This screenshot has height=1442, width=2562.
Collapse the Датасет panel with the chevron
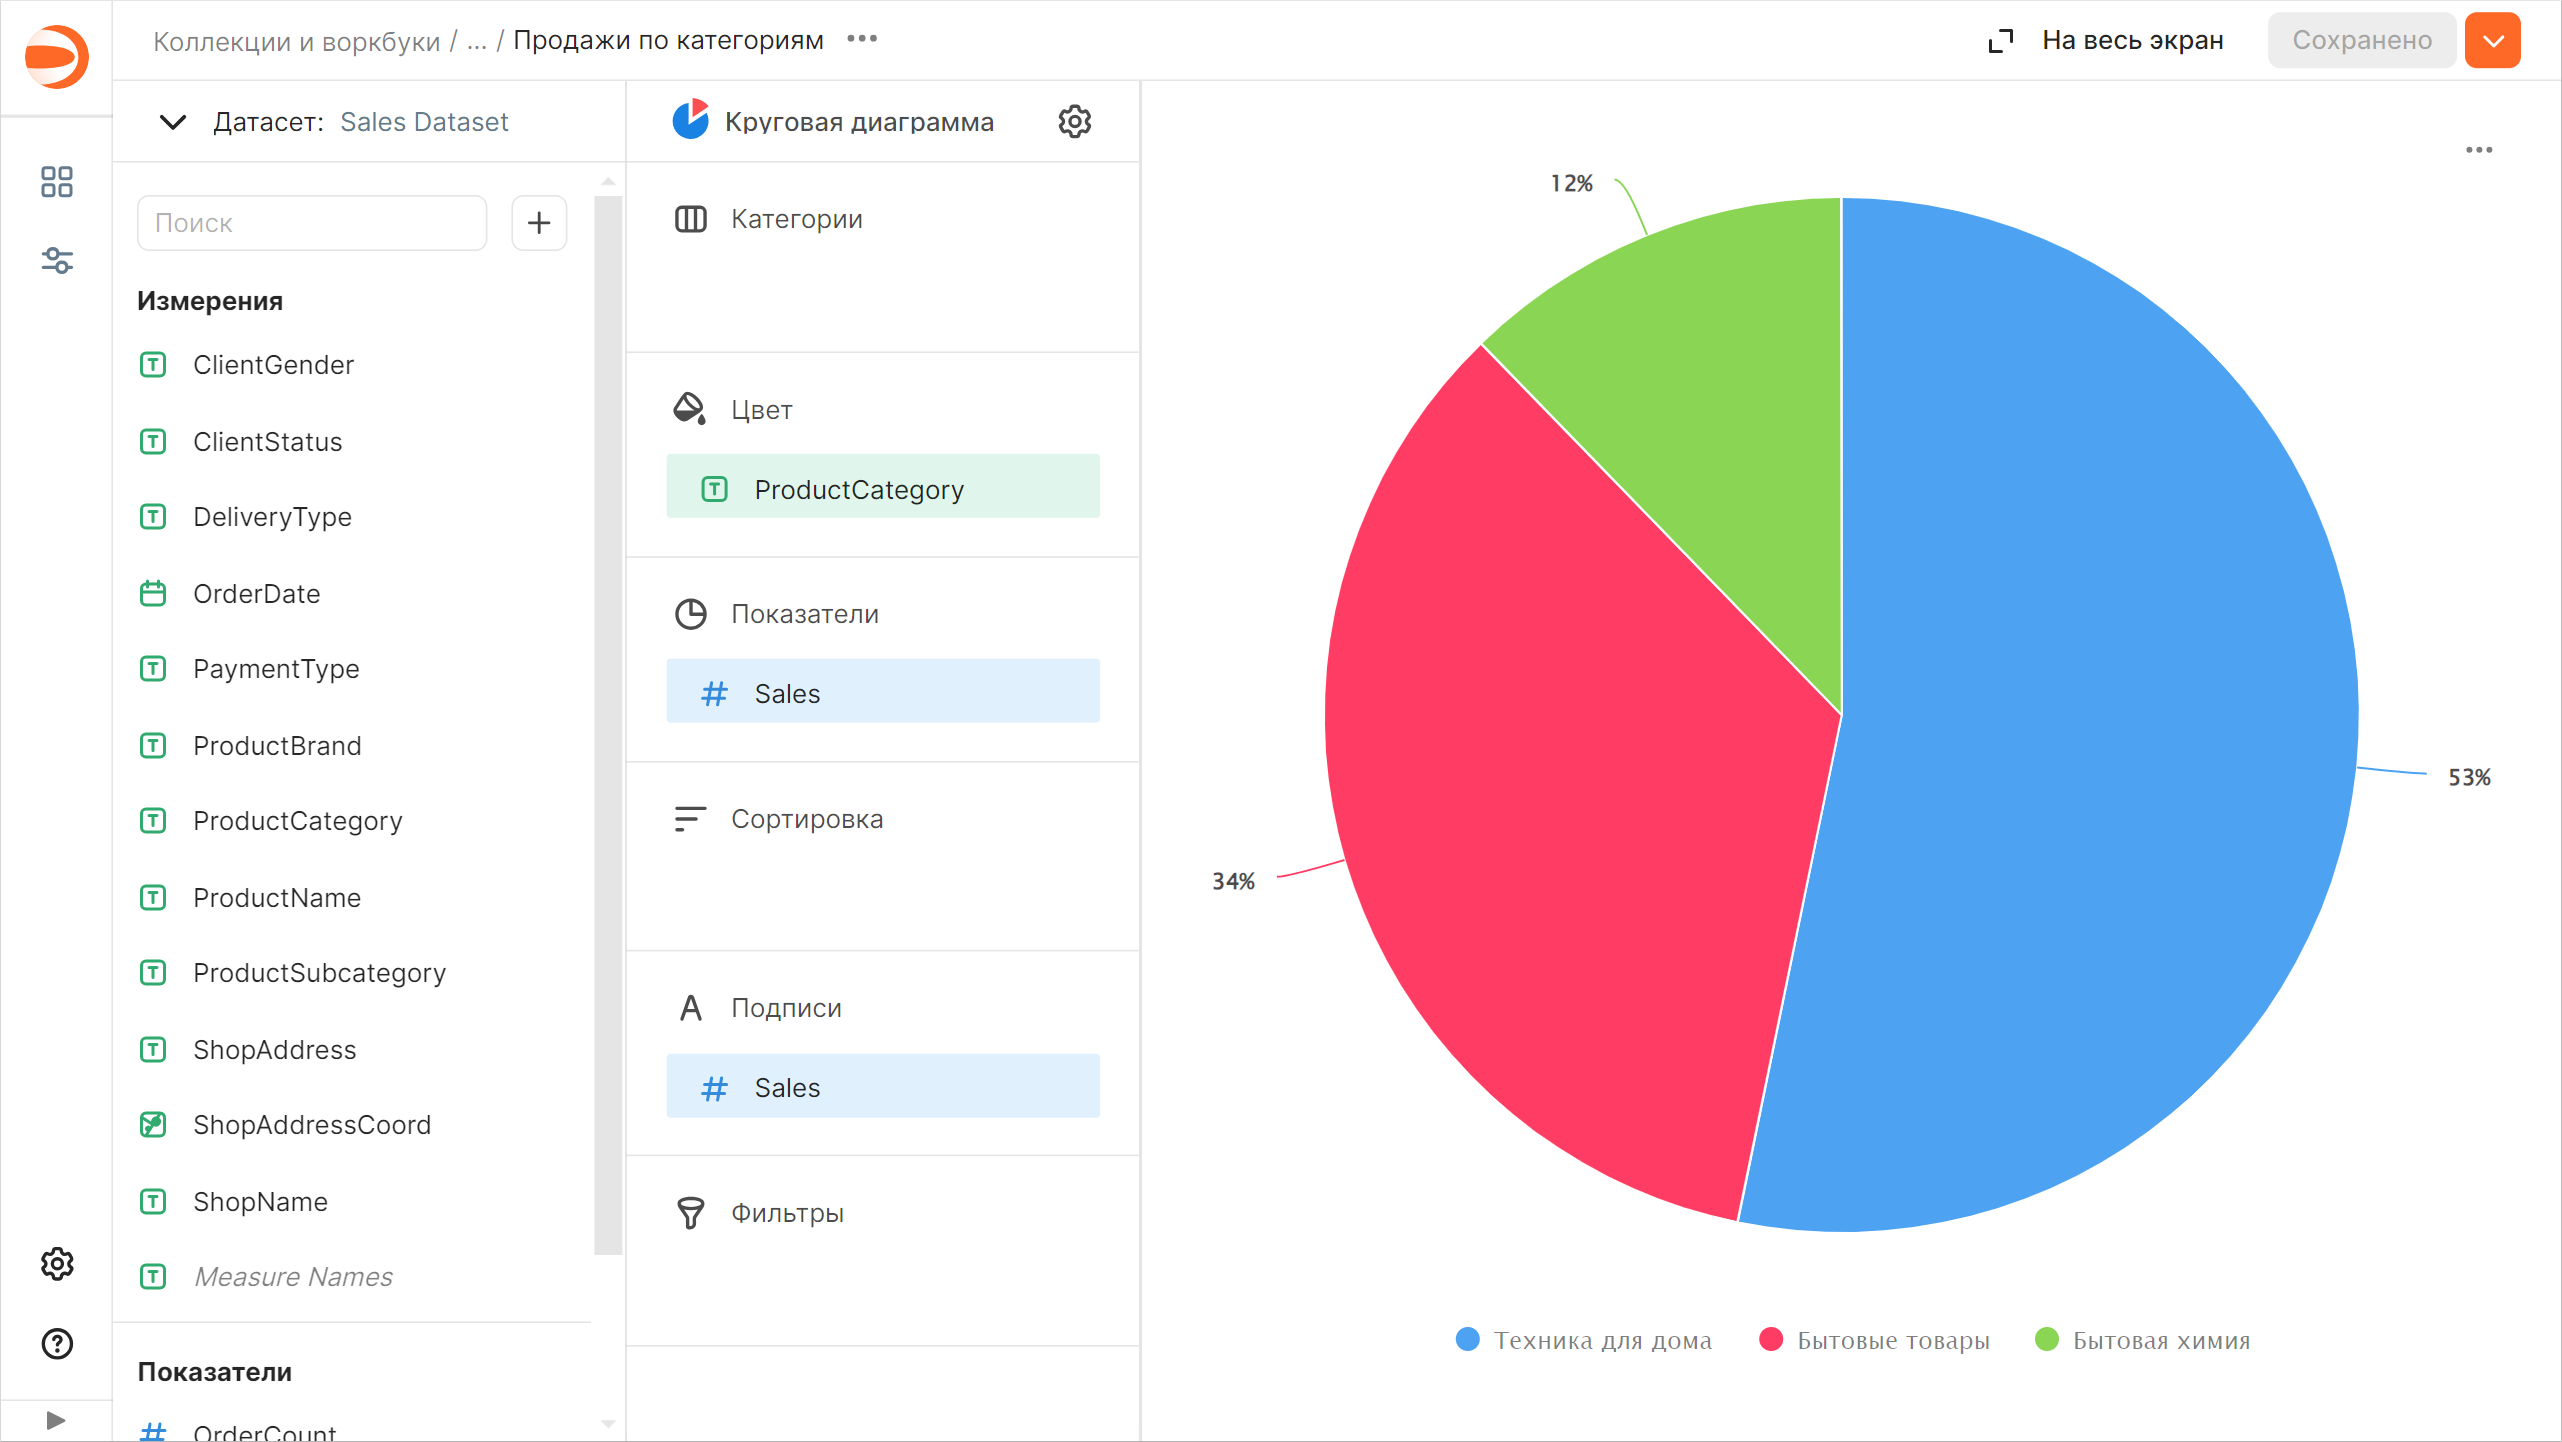click(171, 122)
